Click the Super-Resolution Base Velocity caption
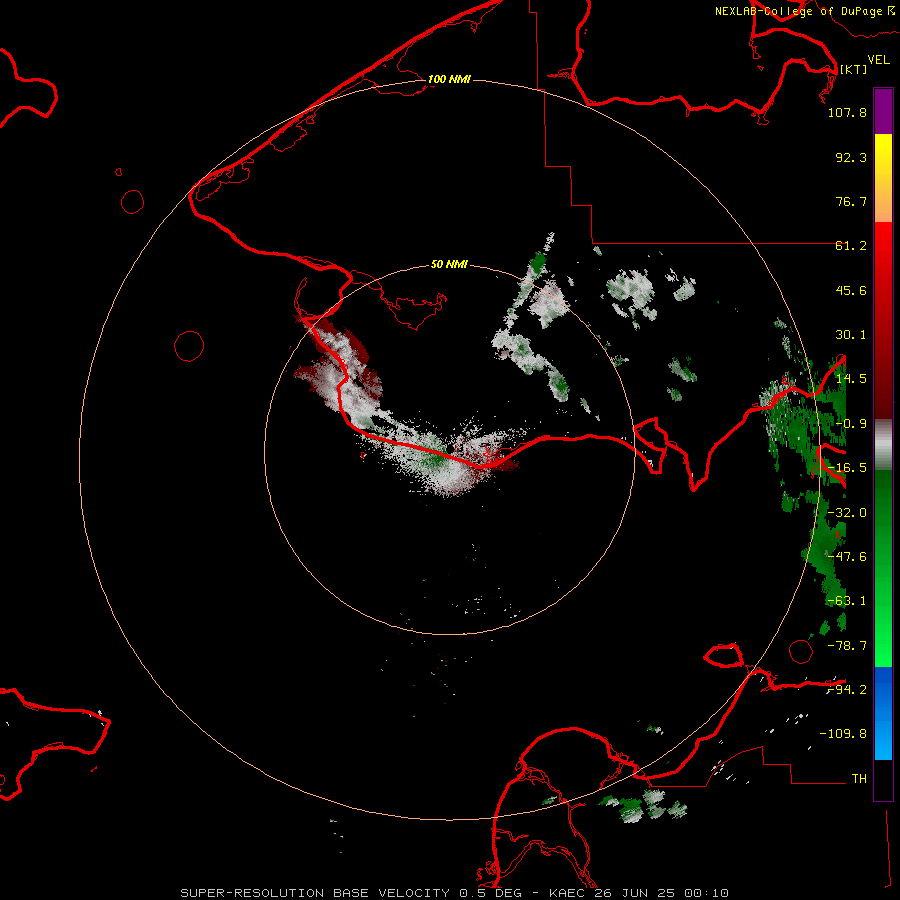This screenshot has width=900, height=900. pyautogui.click(x=455, y=893)
